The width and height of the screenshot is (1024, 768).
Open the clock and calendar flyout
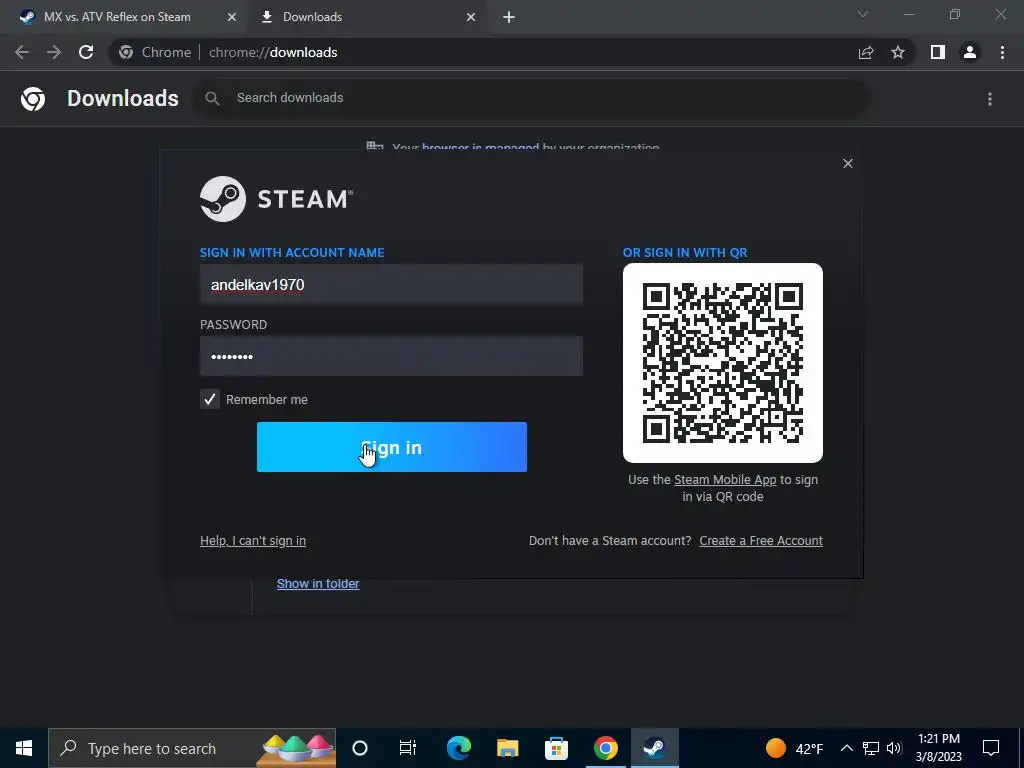point(938,748)
